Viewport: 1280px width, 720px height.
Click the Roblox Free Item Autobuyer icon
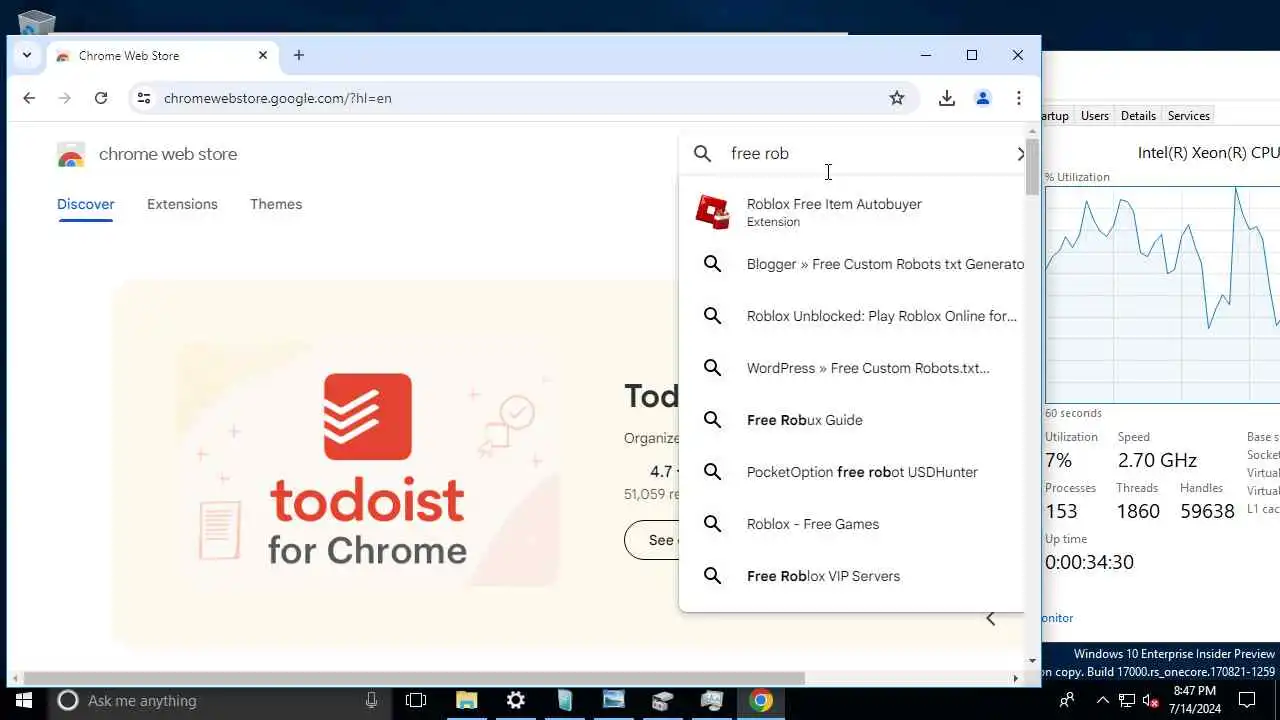pyautogui.click(x=713, y=212)
